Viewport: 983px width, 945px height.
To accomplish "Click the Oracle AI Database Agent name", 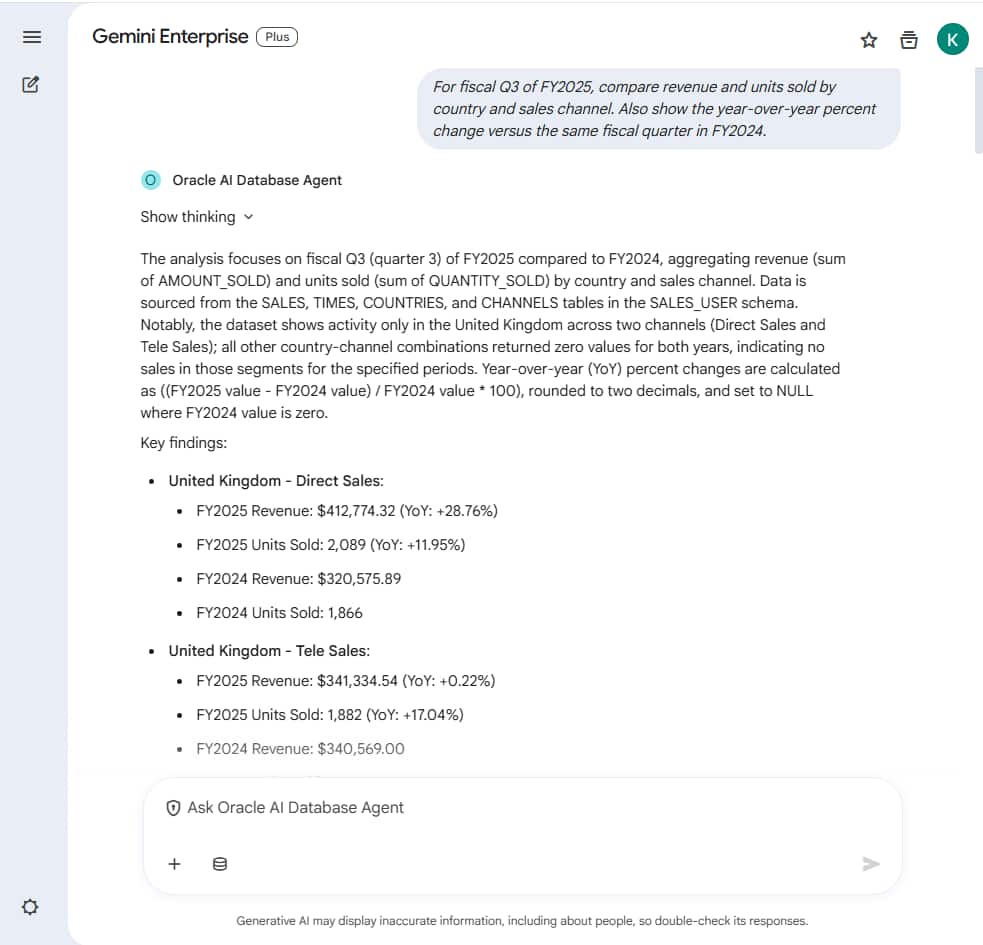I will point(257,180).
